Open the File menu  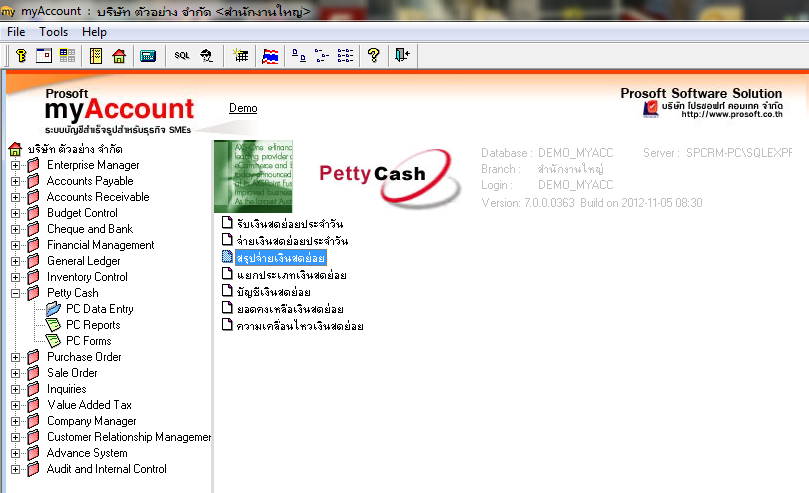(x=16, y=32)
